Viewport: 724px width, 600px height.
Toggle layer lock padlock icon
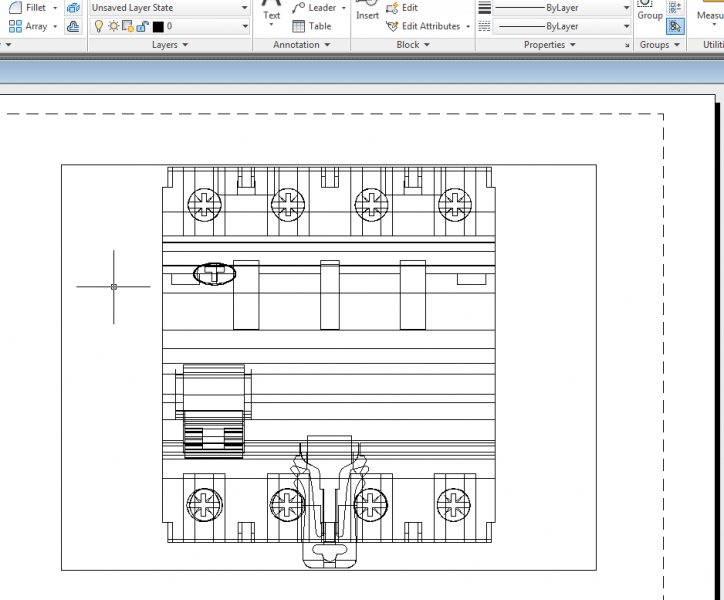click(x=142, y=26)
